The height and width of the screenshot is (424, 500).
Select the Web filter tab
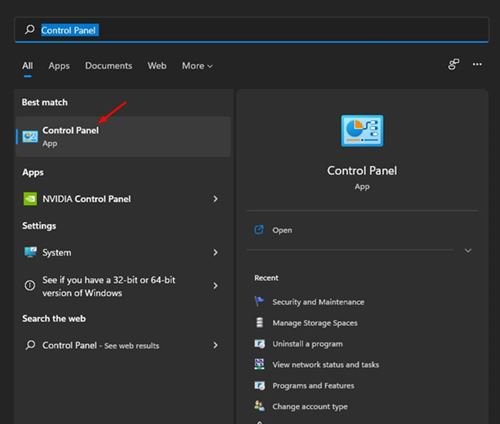tap(157, 66)
